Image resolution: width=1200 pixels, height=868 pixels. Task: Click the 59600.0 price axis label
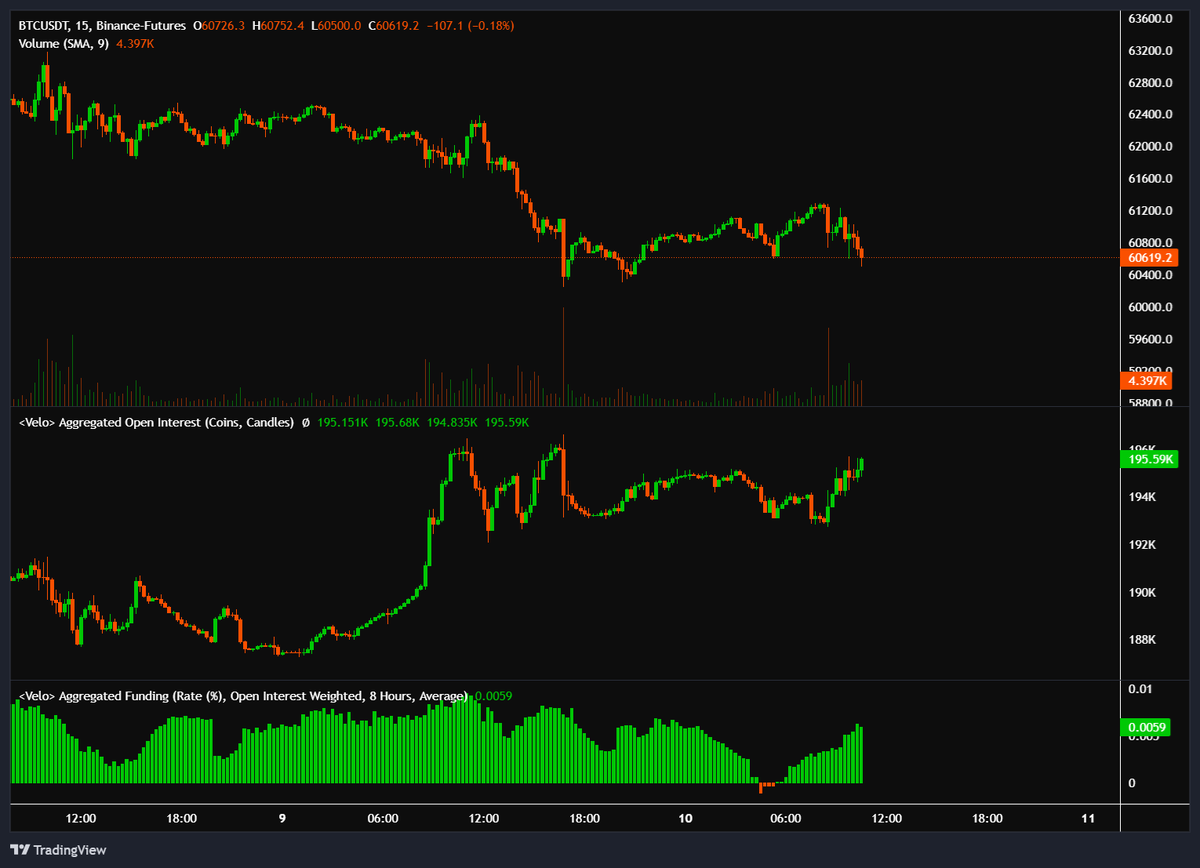tap(1150, 339)
